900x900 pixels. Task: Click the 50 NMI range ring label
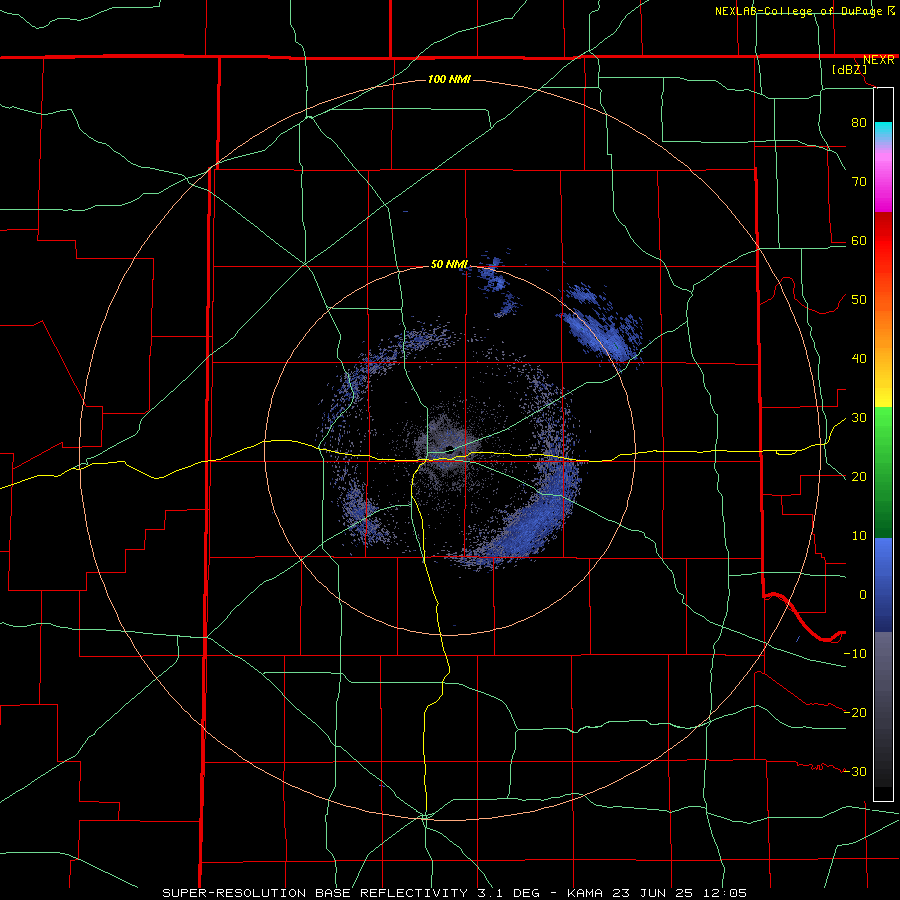(449, 264)
